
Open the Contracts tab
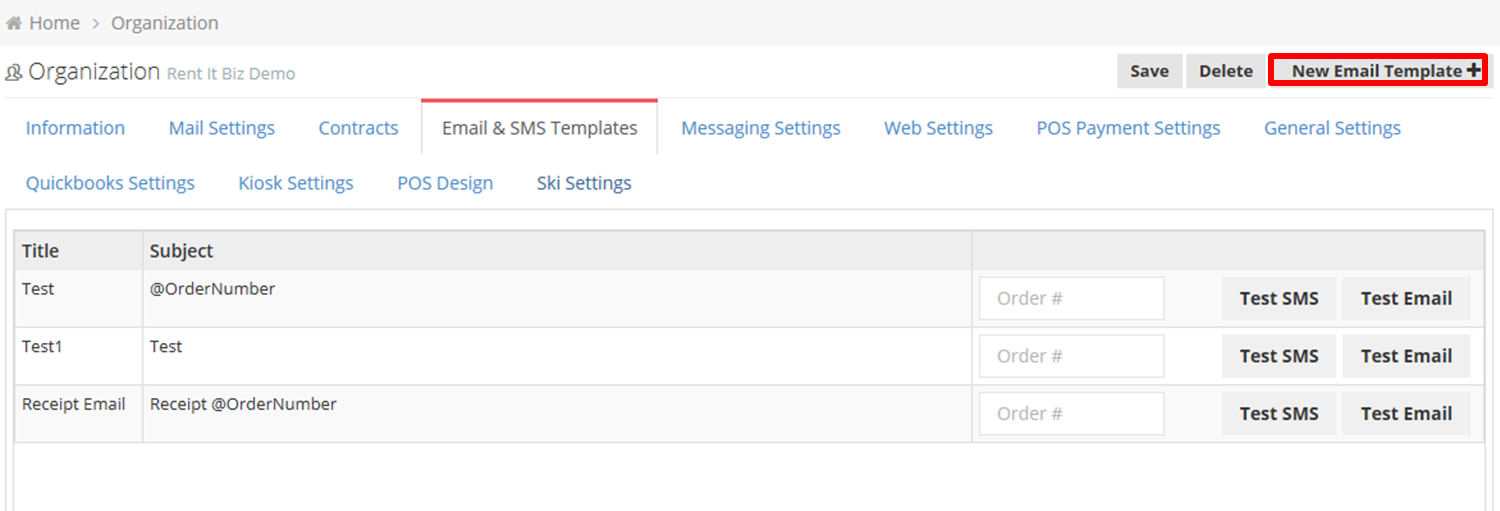coord(358,128)
